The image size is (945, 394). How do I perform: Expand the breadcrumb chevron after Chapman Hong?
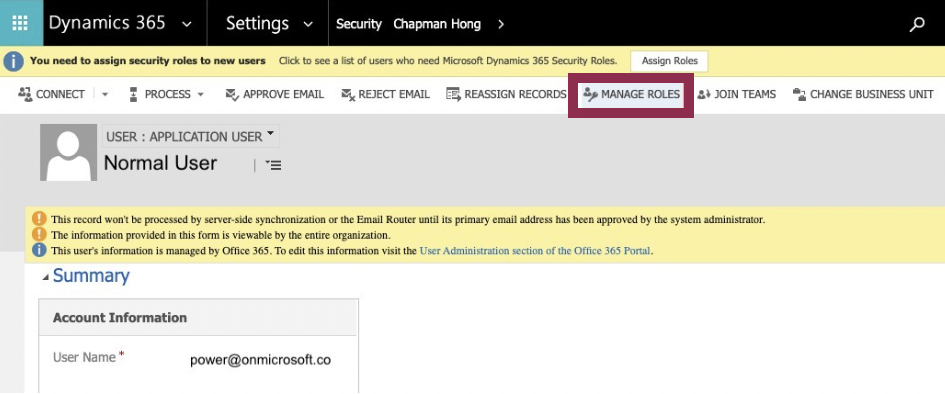point(501,24)
